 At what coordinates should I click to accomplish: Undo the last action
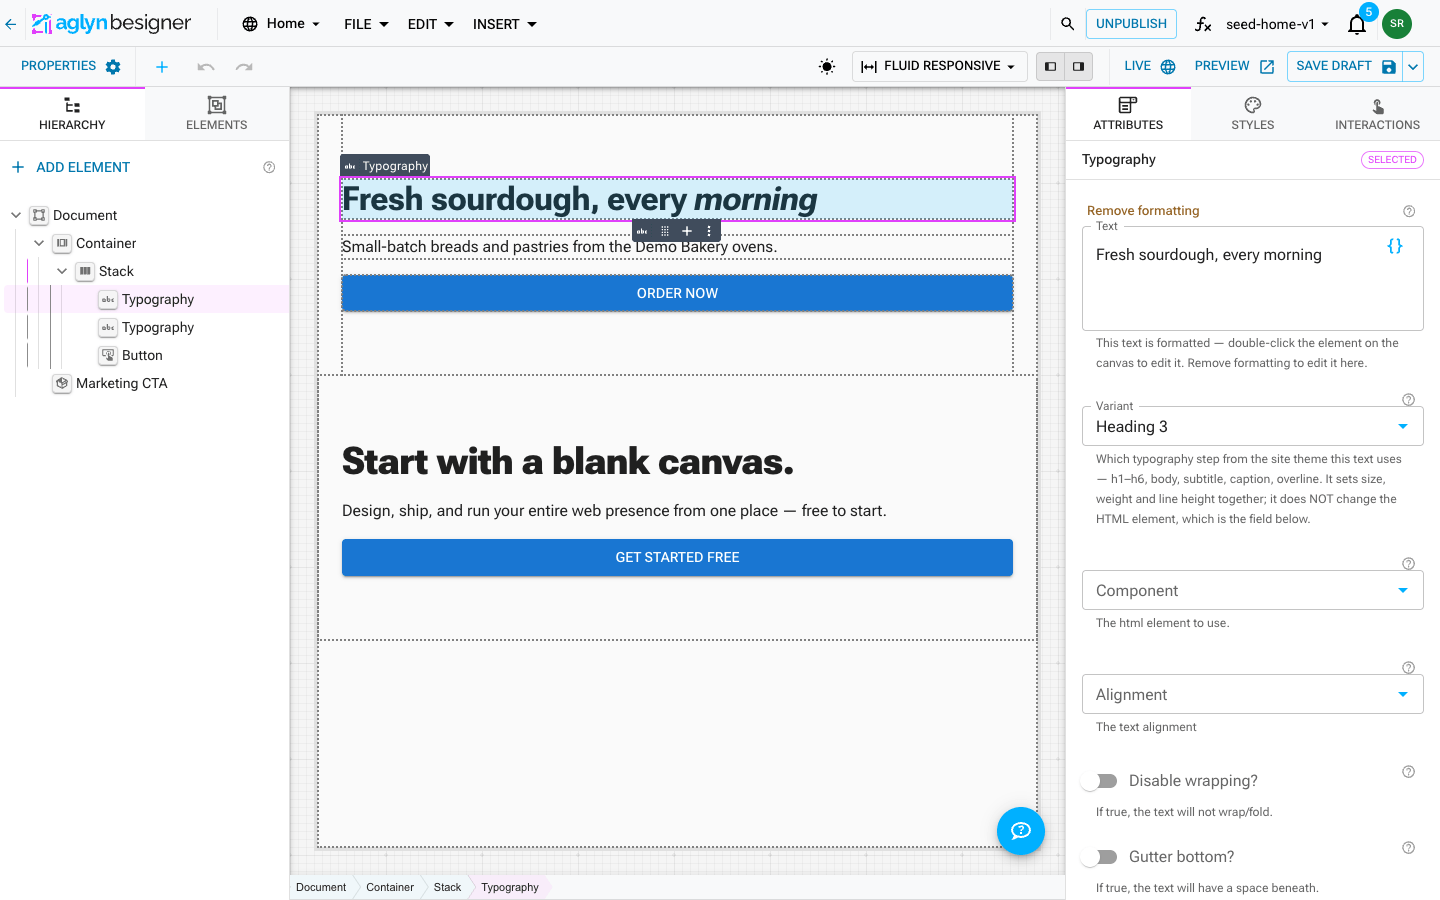pos(206,67)
